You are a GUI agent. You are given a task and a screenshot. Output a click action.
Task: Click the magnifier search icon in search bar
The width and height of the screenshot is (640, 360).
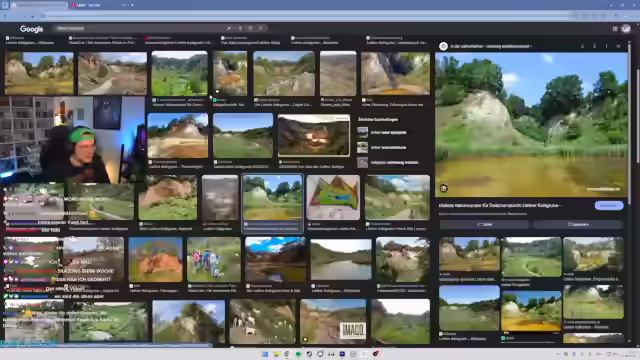pyautogui.click(x=260, y=28)
